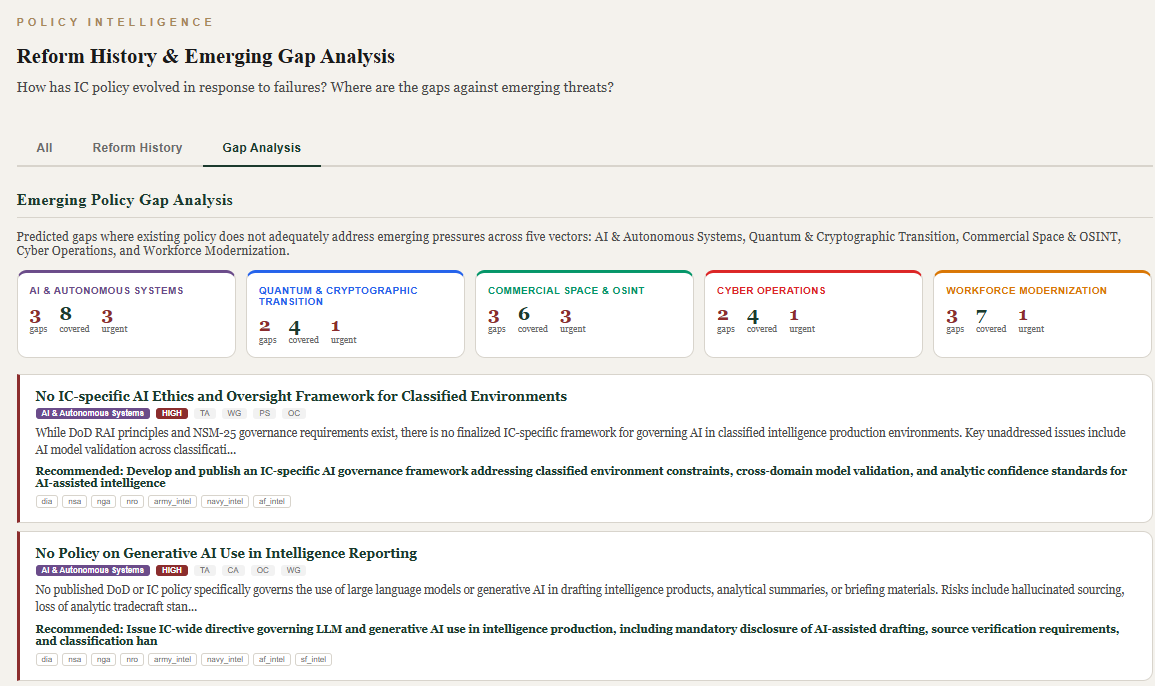Click the navy_intel tag under the AI Ethics gap

tap(225, 502)
